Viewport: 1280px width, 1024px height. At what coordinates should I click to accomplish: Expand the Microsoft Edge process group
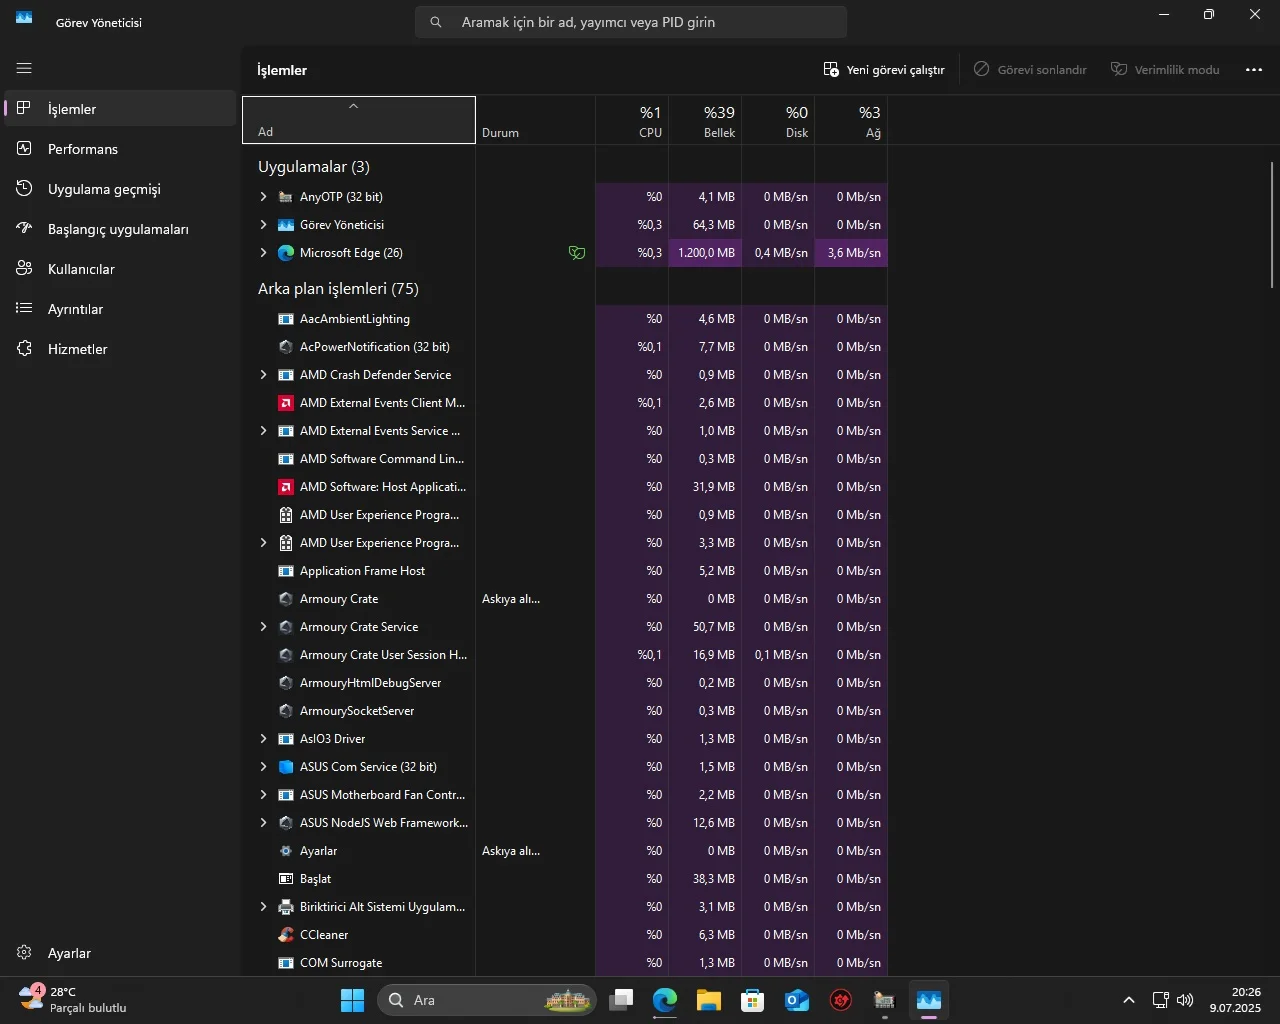tap(263, 253)
